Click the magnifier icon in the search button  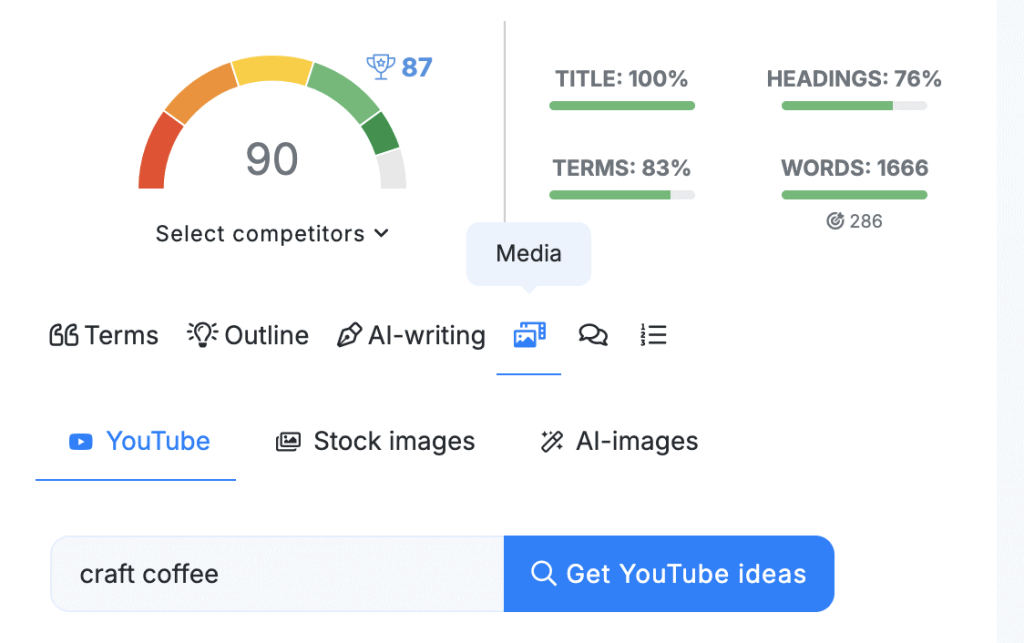543,574
